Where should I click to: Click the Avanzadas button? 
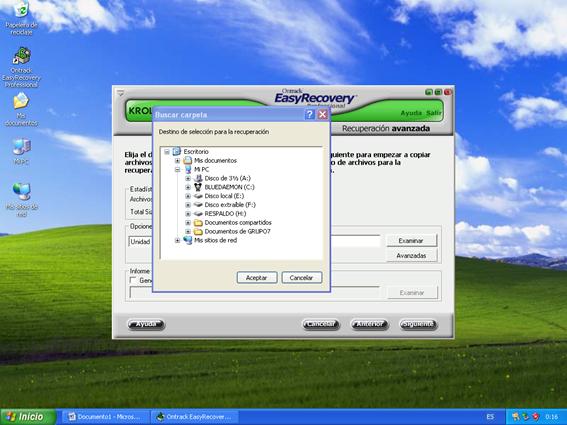[412, 255]
